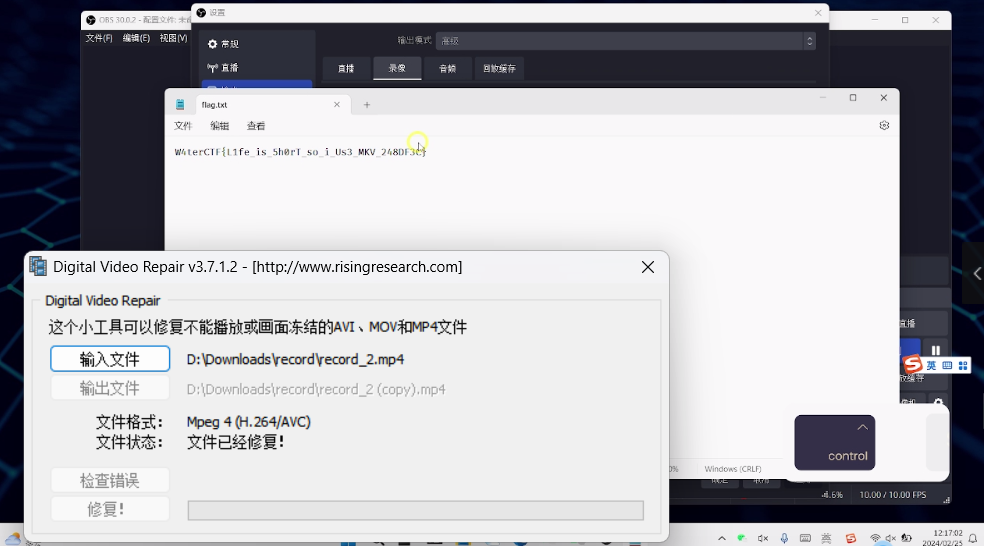Screen dimensions: 984x546
Task: Click Windows (CRLF) in Notepad status bar
Action: [732, 469]
